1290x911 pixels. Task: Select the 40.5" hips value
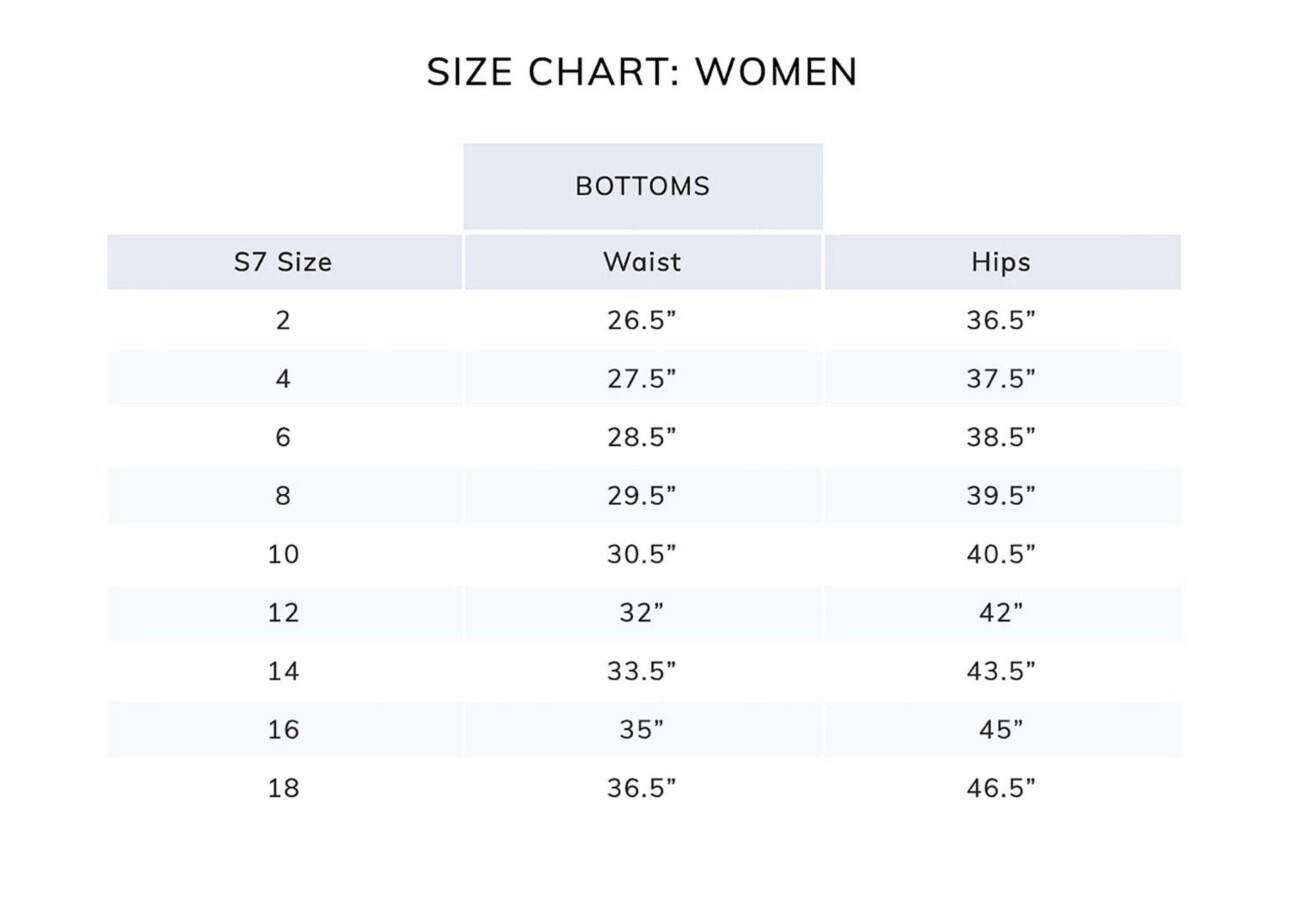pos(1000,554)
